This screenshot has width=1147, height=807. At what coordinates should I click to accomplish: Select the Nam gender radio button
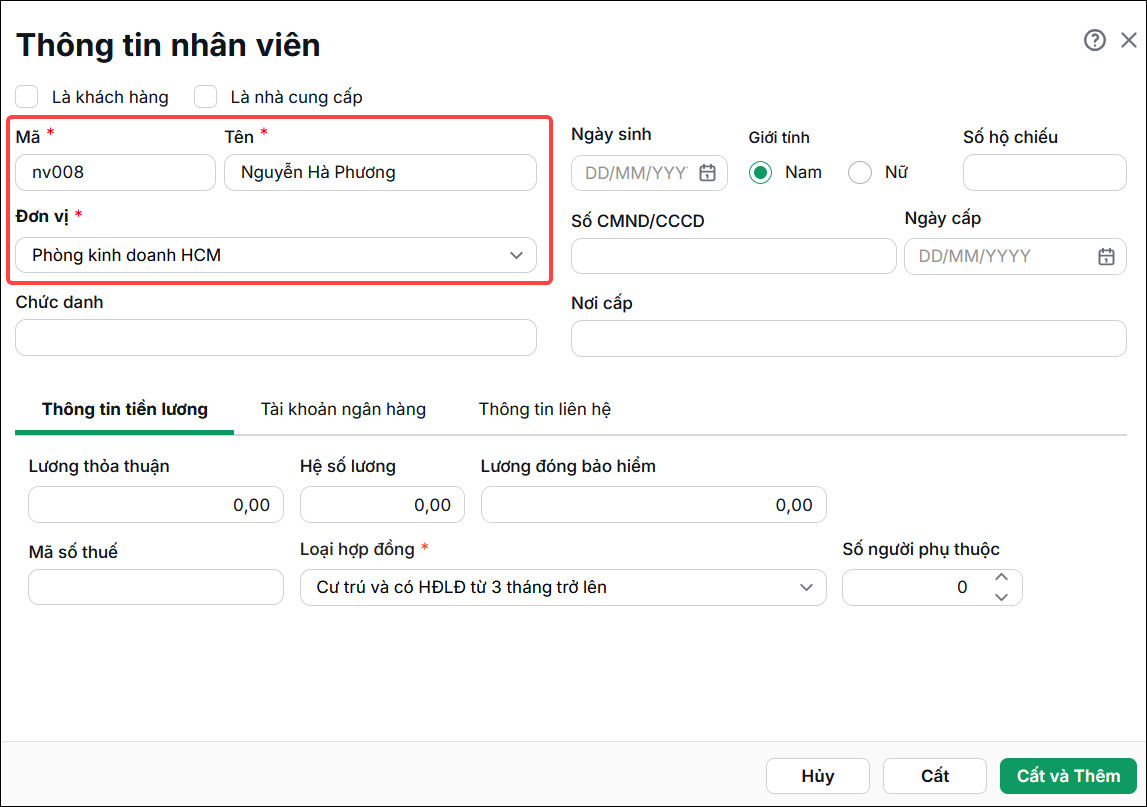click(760, 173)
